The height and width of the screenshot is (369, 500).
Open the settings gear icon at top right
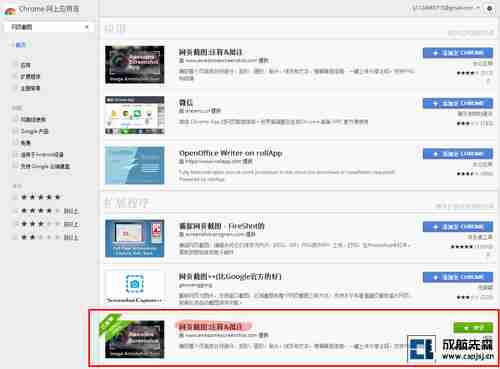click(489, 9)
